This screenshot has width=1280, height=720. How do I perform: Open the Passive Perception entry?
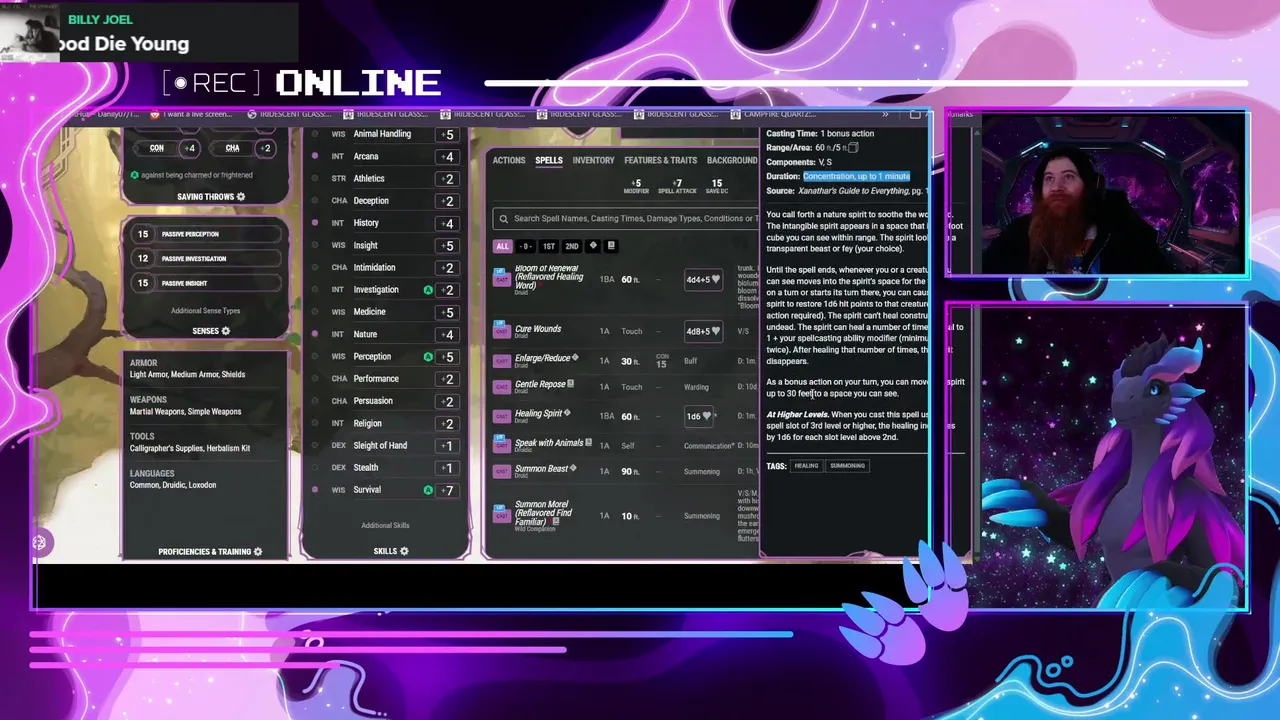204,234
